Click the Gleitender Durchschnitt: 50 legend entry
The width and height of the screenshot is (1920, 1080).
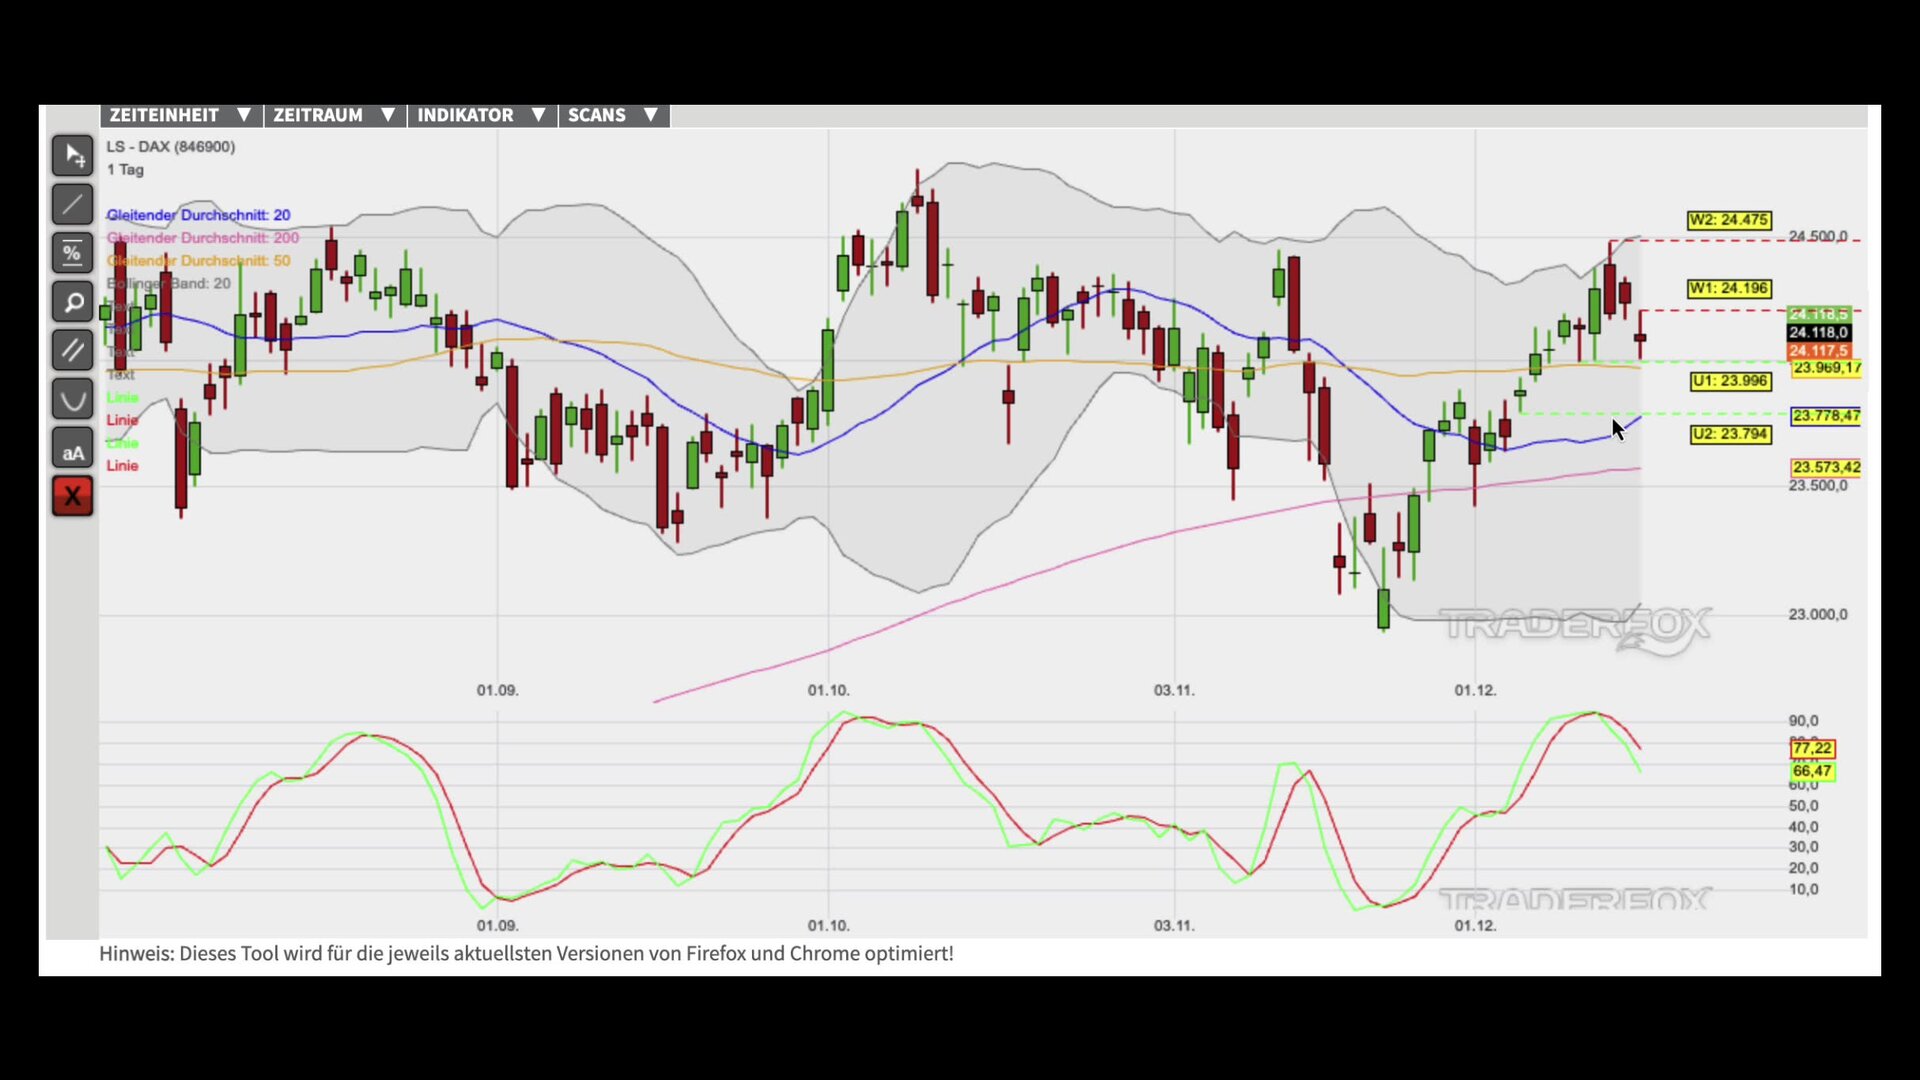198,261
